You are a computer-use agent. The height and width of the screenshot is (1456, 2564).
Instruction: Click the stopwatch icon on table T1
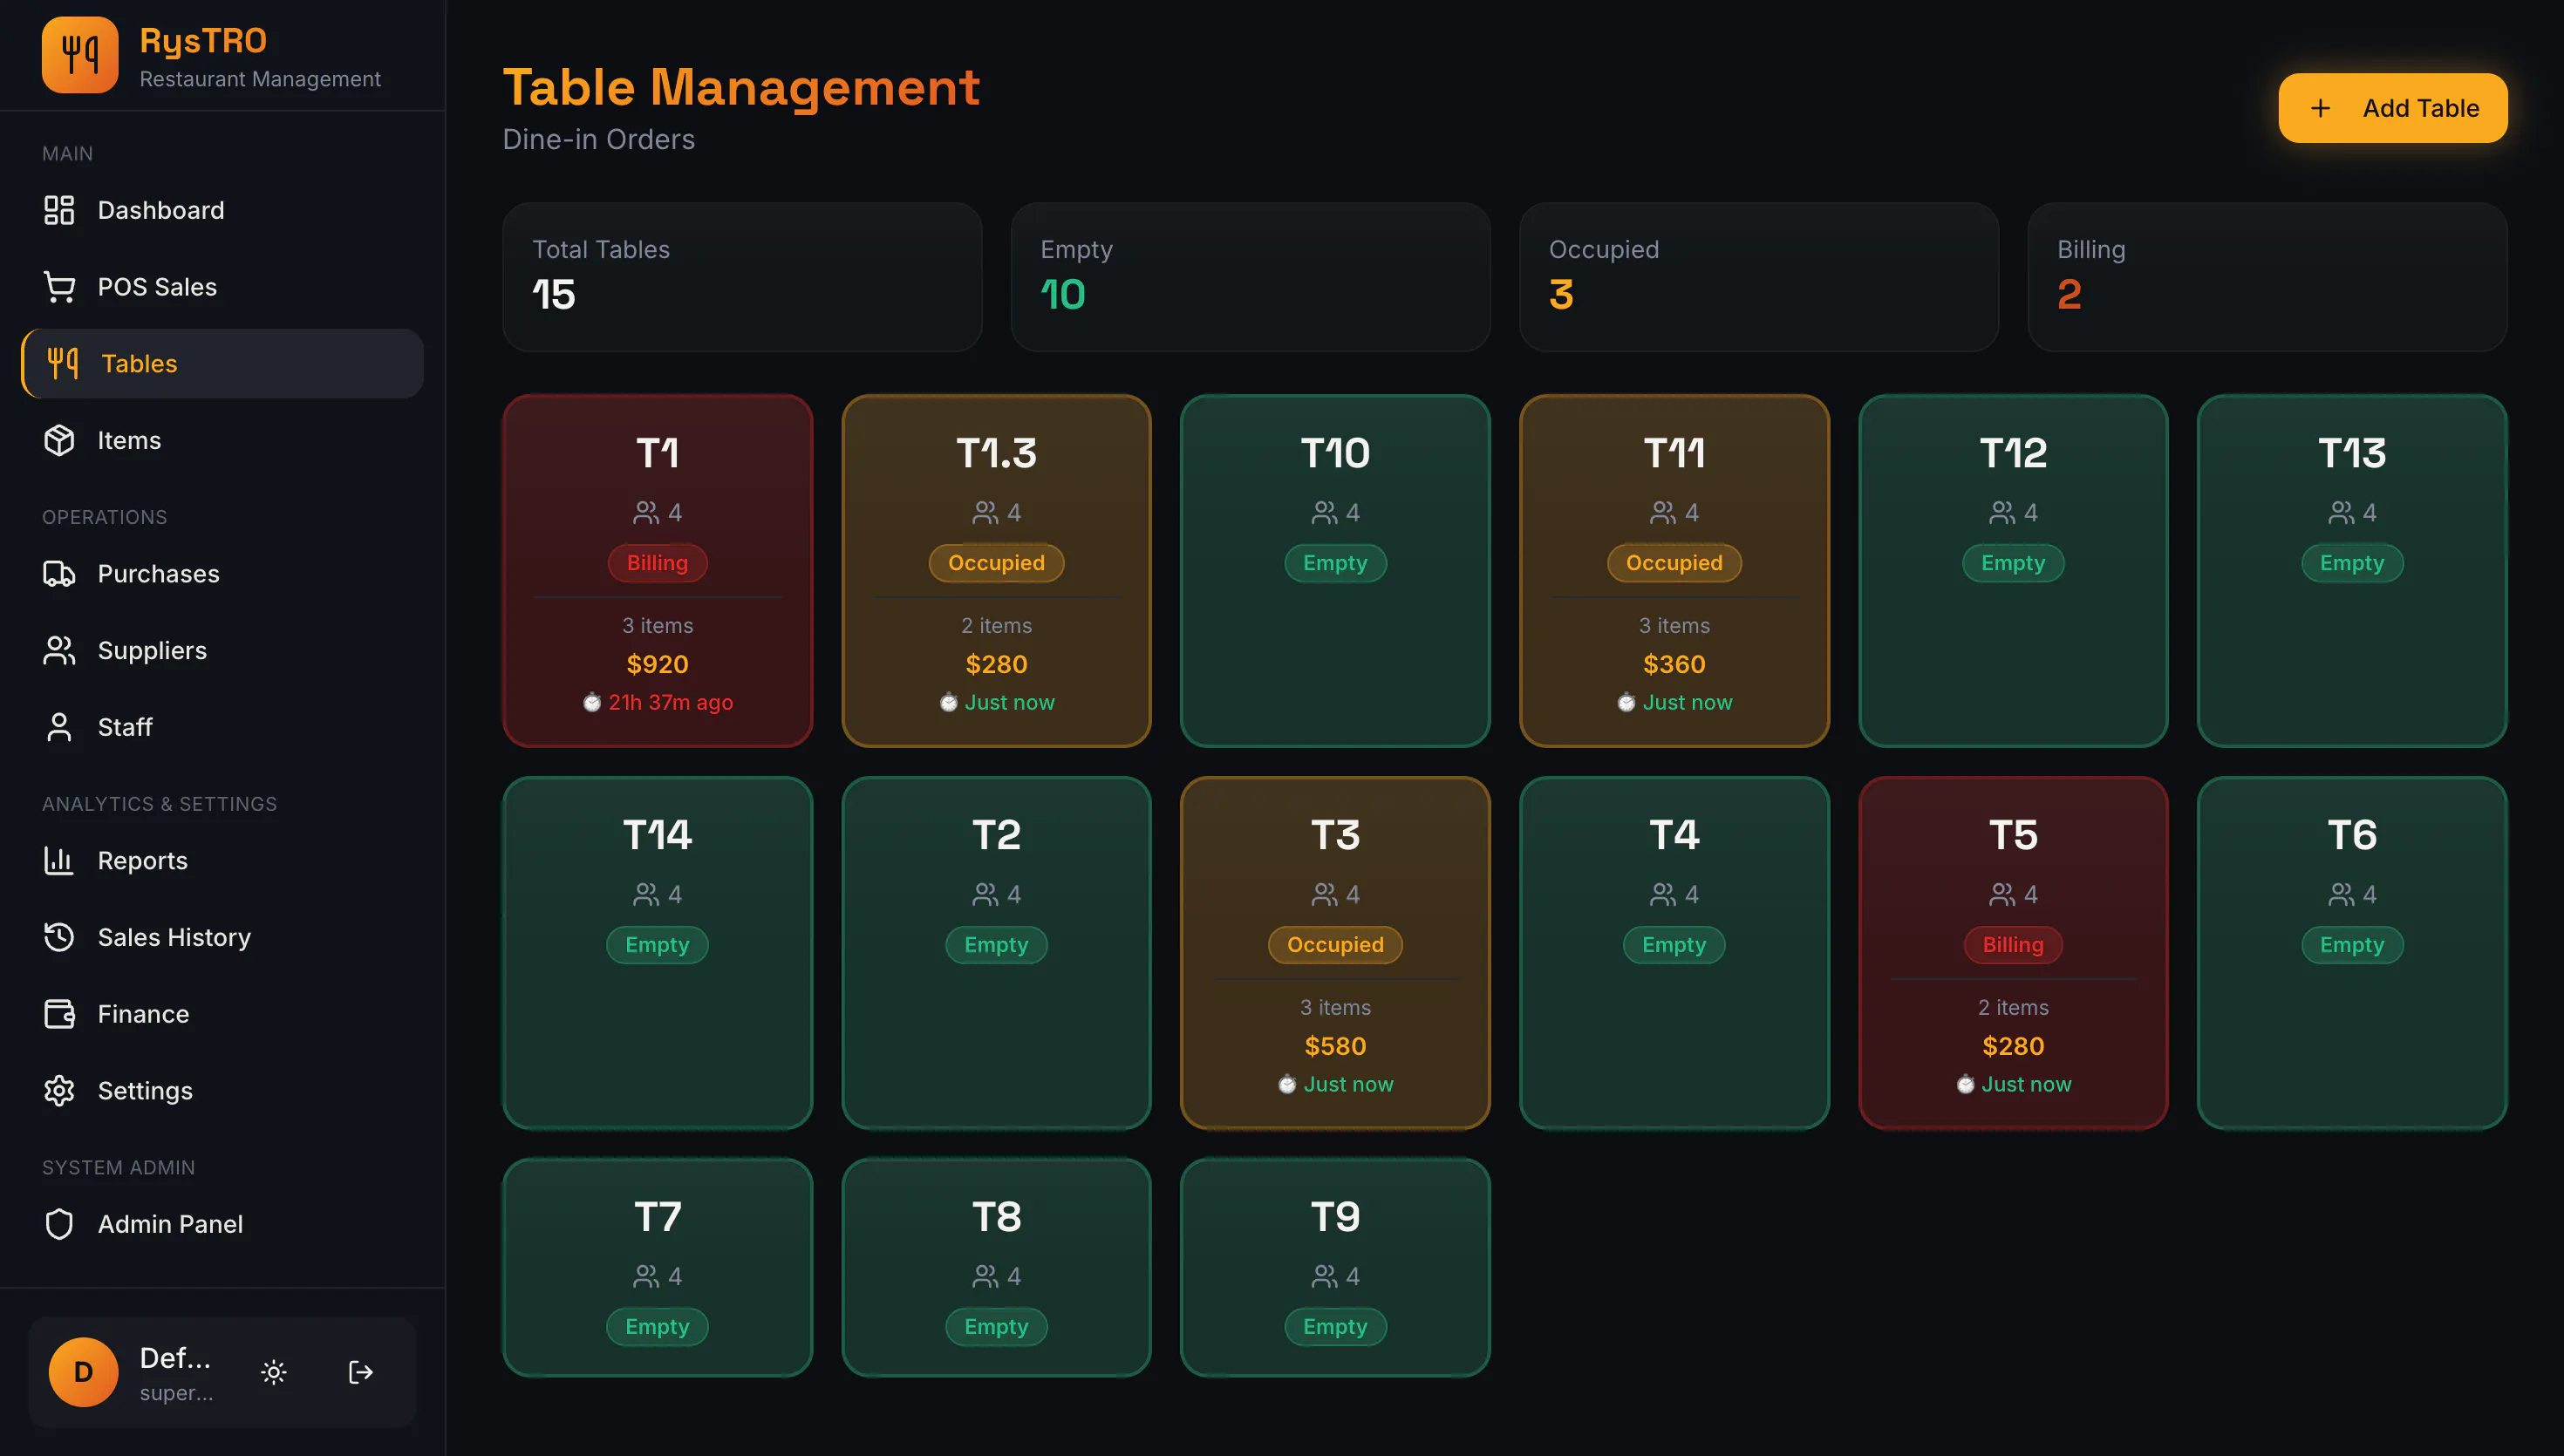(592, 702)
